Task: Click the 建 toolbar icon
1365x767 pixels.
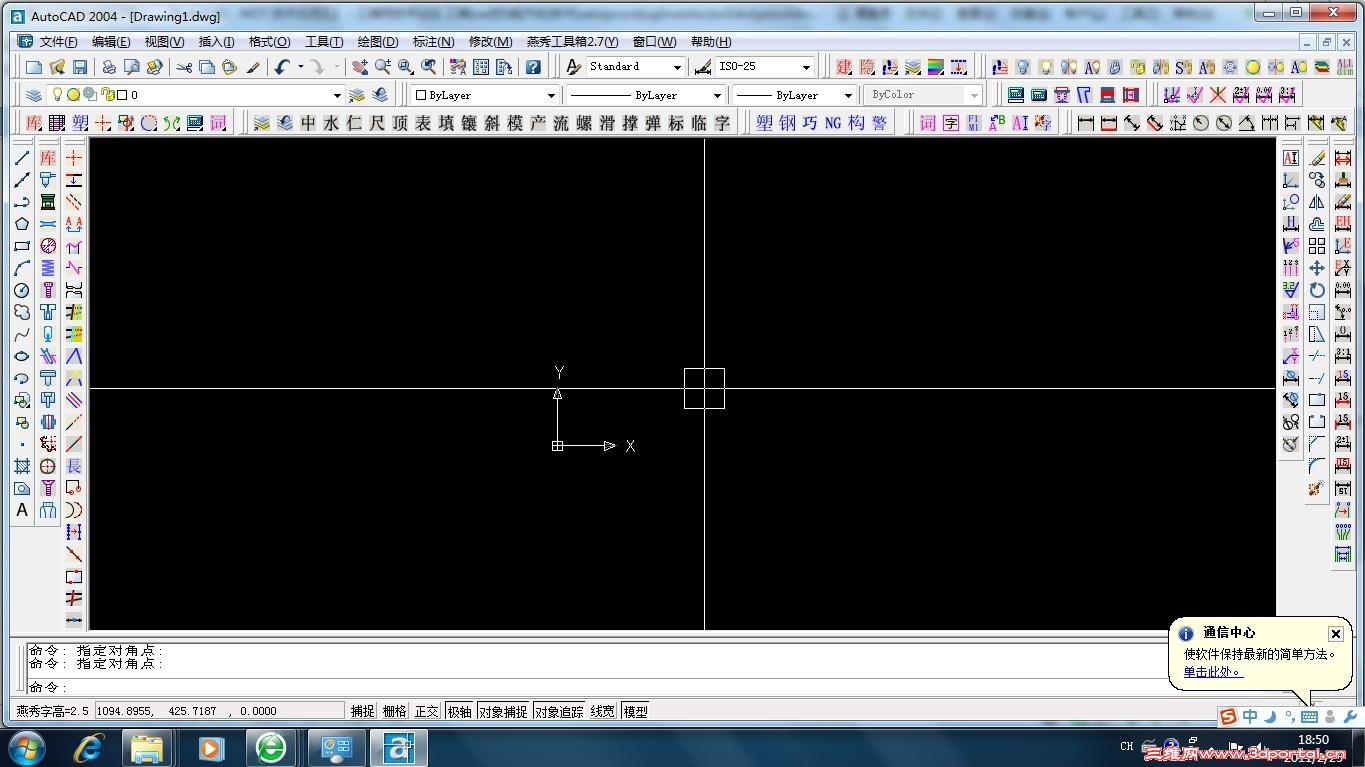Action: (845, 67)
